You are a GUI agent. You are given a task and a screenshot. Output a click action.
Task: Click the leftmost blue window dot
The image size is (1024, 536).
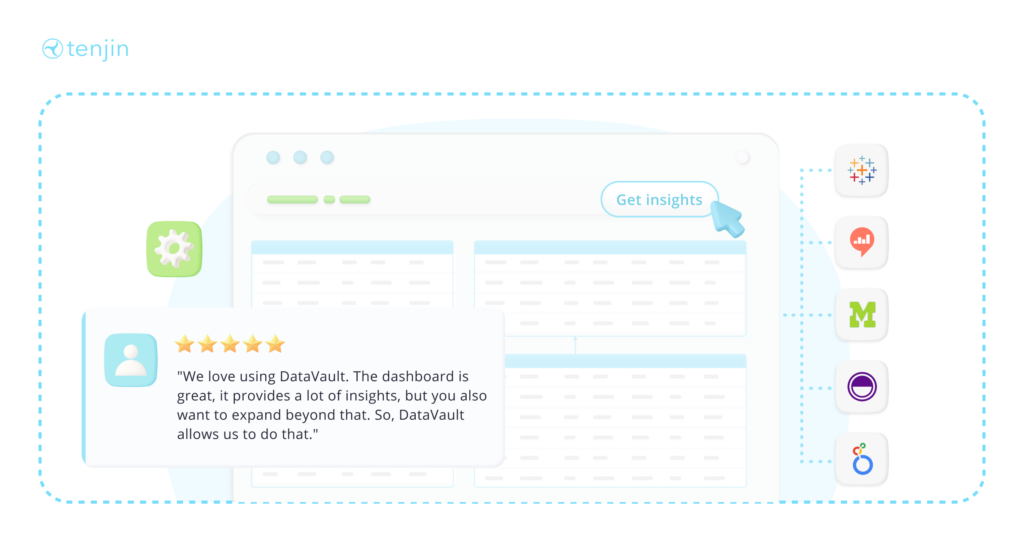[x=273, y=158]
